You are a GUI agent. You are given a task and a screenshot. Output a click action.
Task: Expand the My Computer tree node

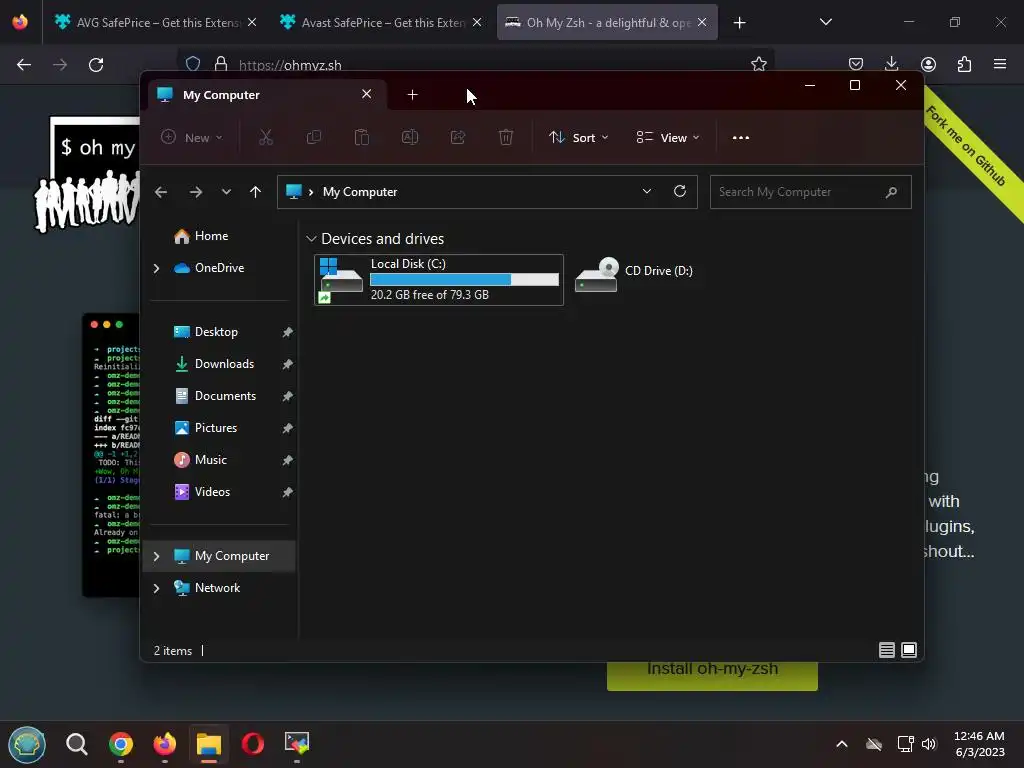tap(156, 556)
